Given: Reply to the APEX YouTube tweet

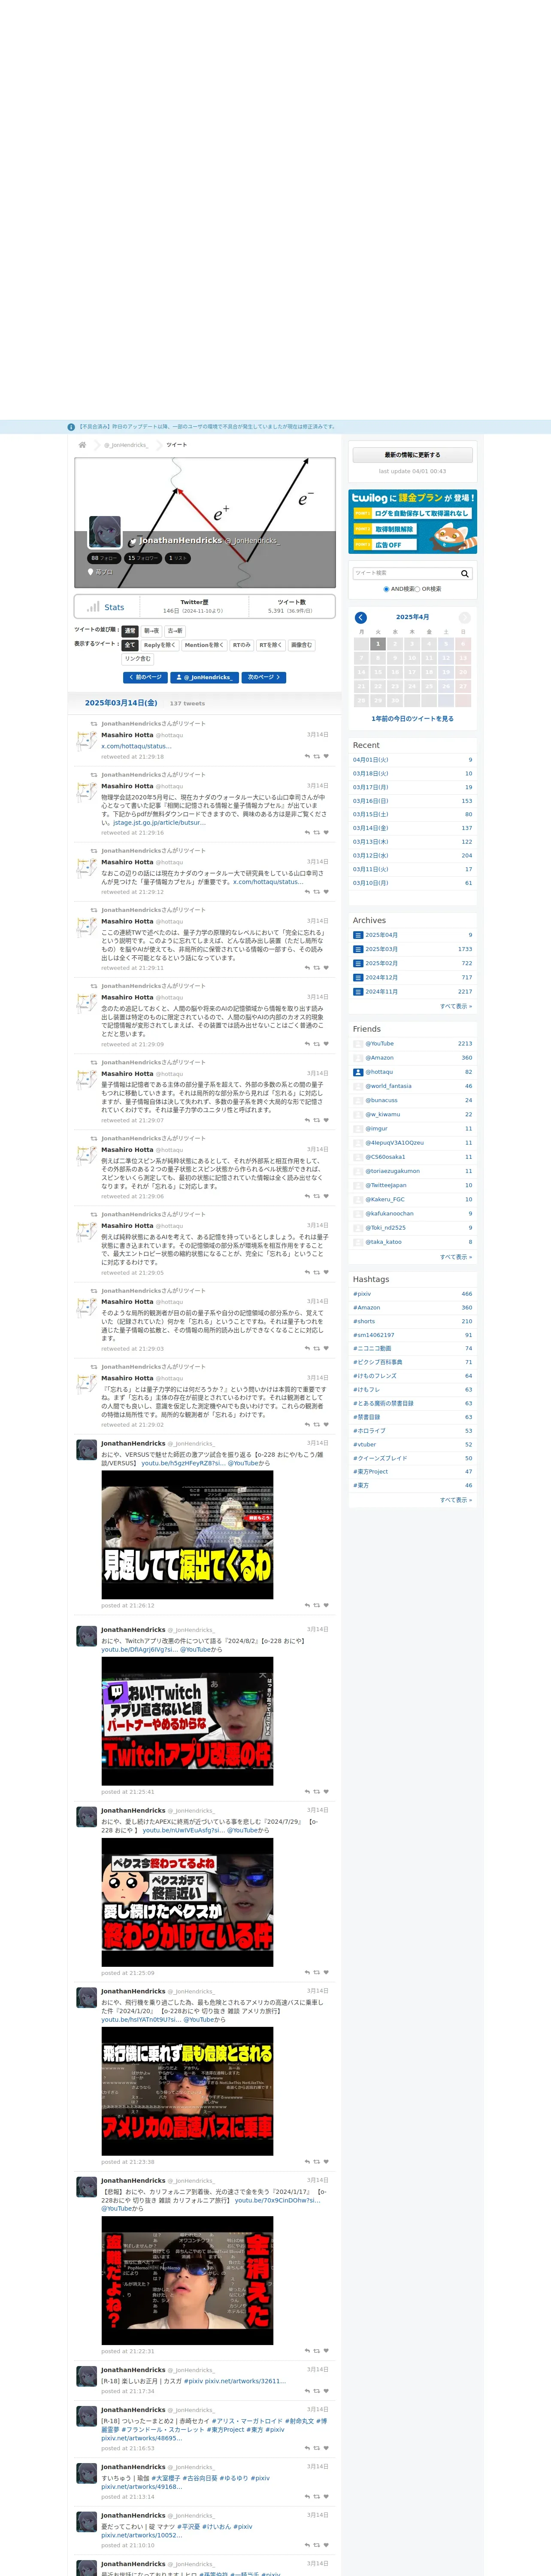Looking at the screenshot, I should click(307, 1973).
